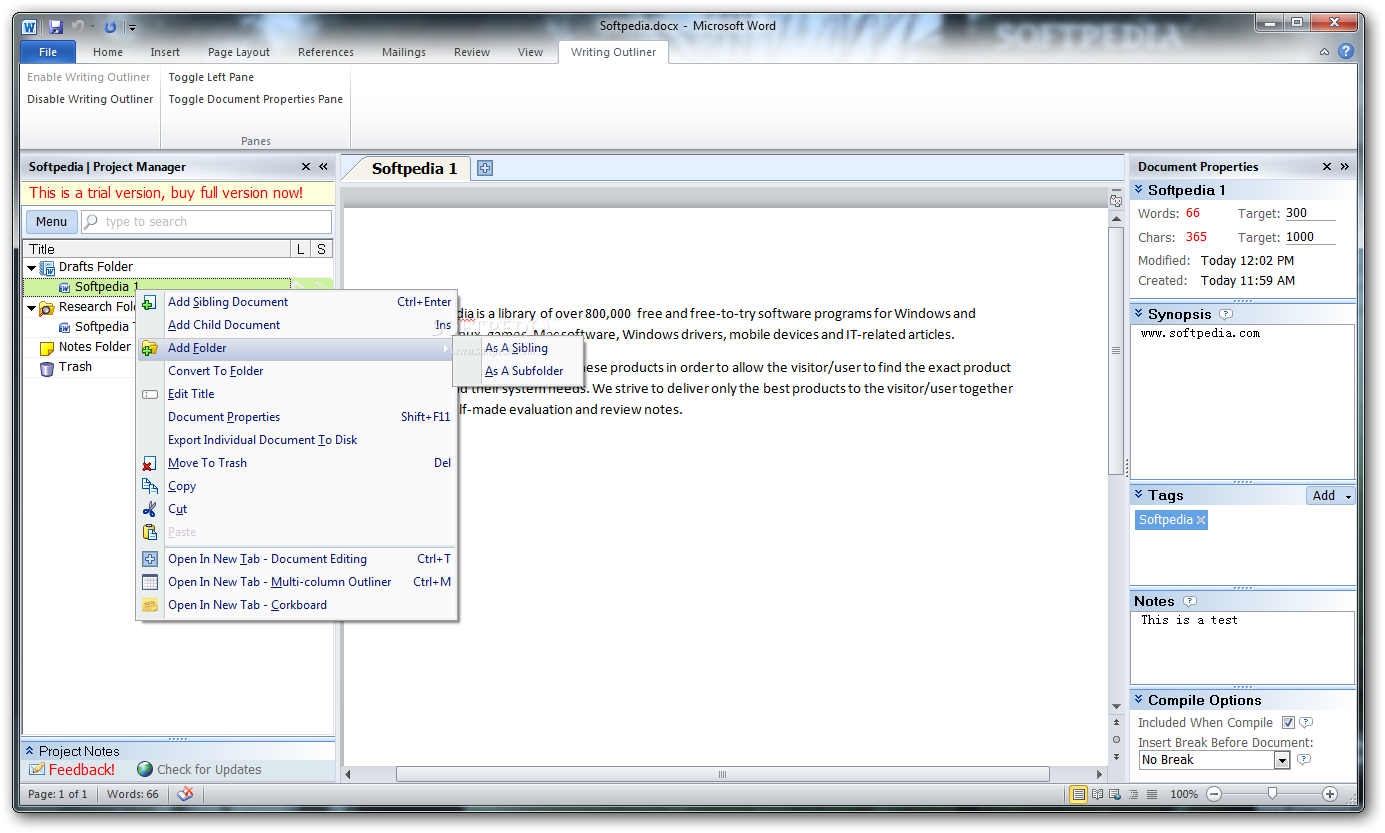
Task: Switch to Web Layout view icon
Action: pos(1115,794)
